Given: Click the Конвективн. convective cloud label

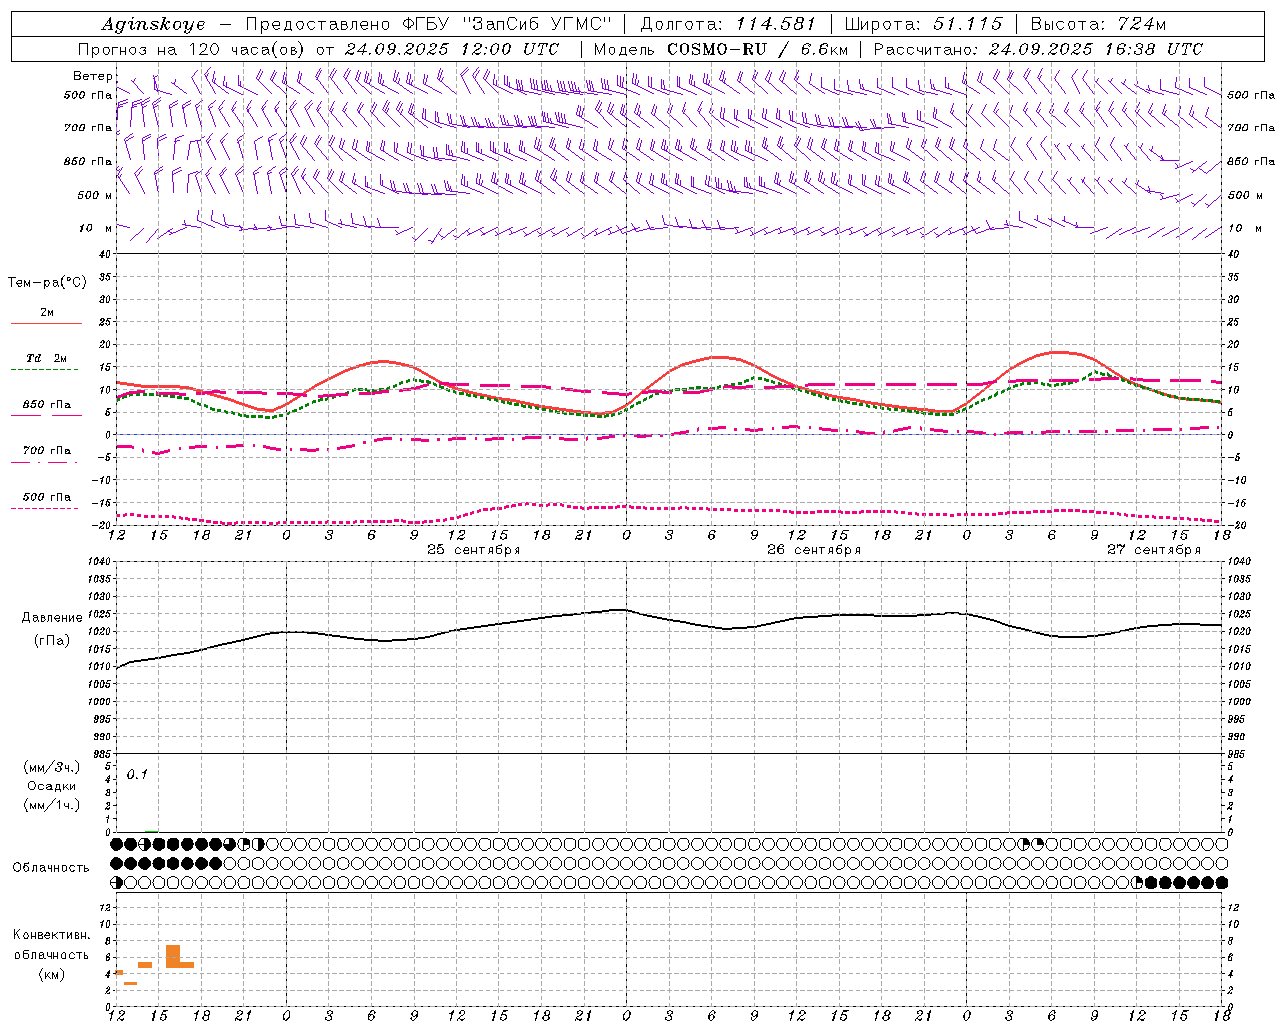Looking at the screenshot, I should coord(51,935).
